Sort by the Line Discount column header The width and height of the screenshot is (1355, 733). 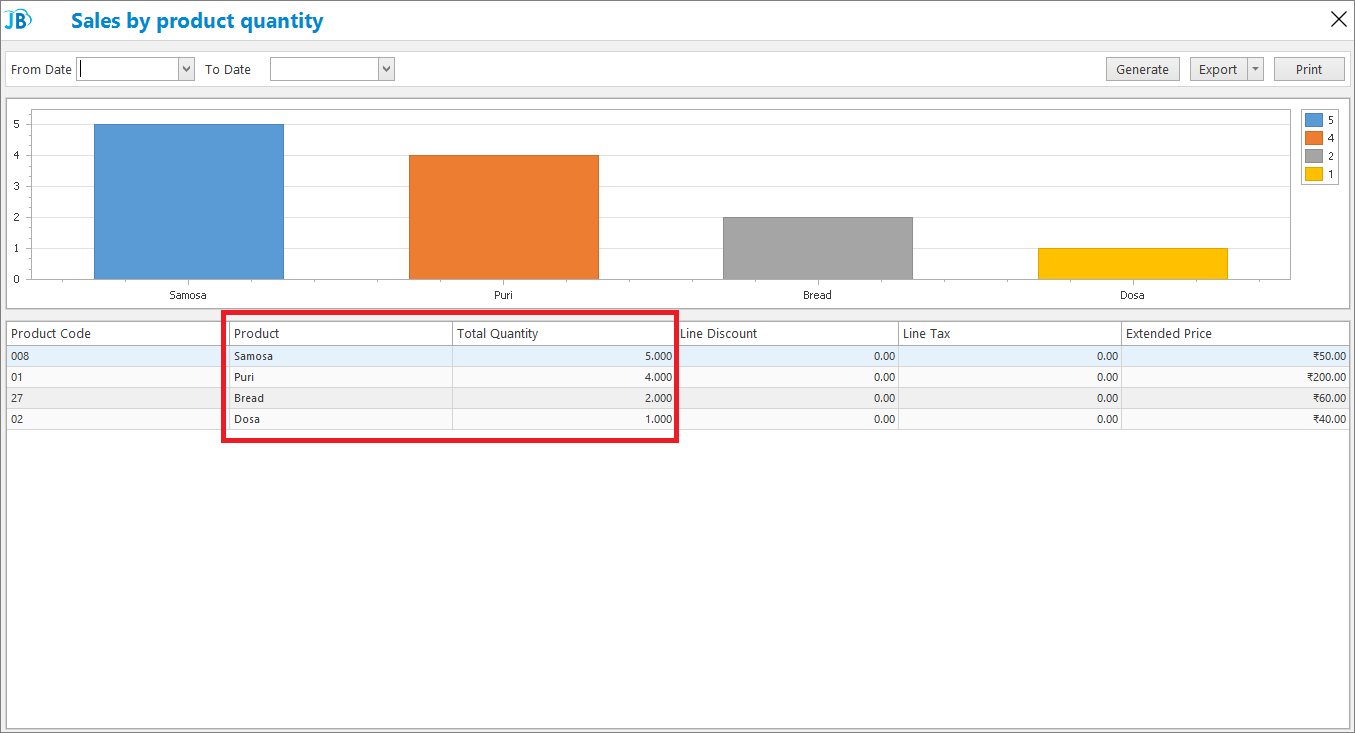coord(787,333)
